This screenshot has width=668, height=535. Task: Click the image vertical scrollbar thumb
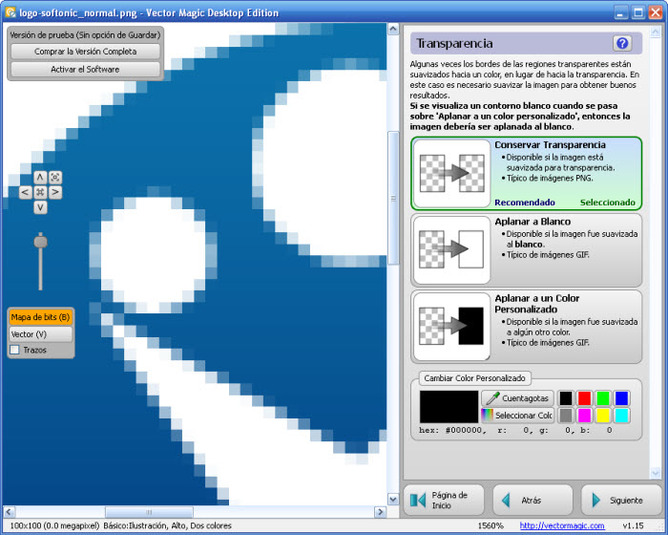(x=393, y=198)
